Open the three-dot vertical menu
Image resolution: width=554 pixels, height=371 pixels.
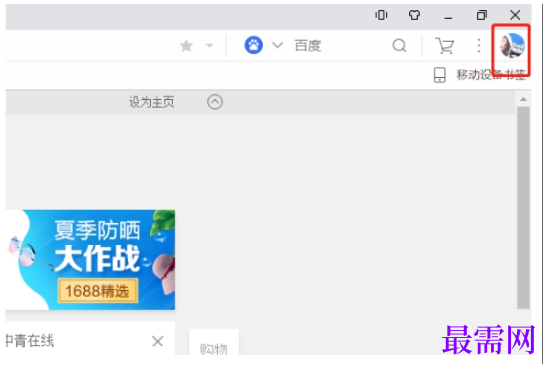click(x=479, y=46)
